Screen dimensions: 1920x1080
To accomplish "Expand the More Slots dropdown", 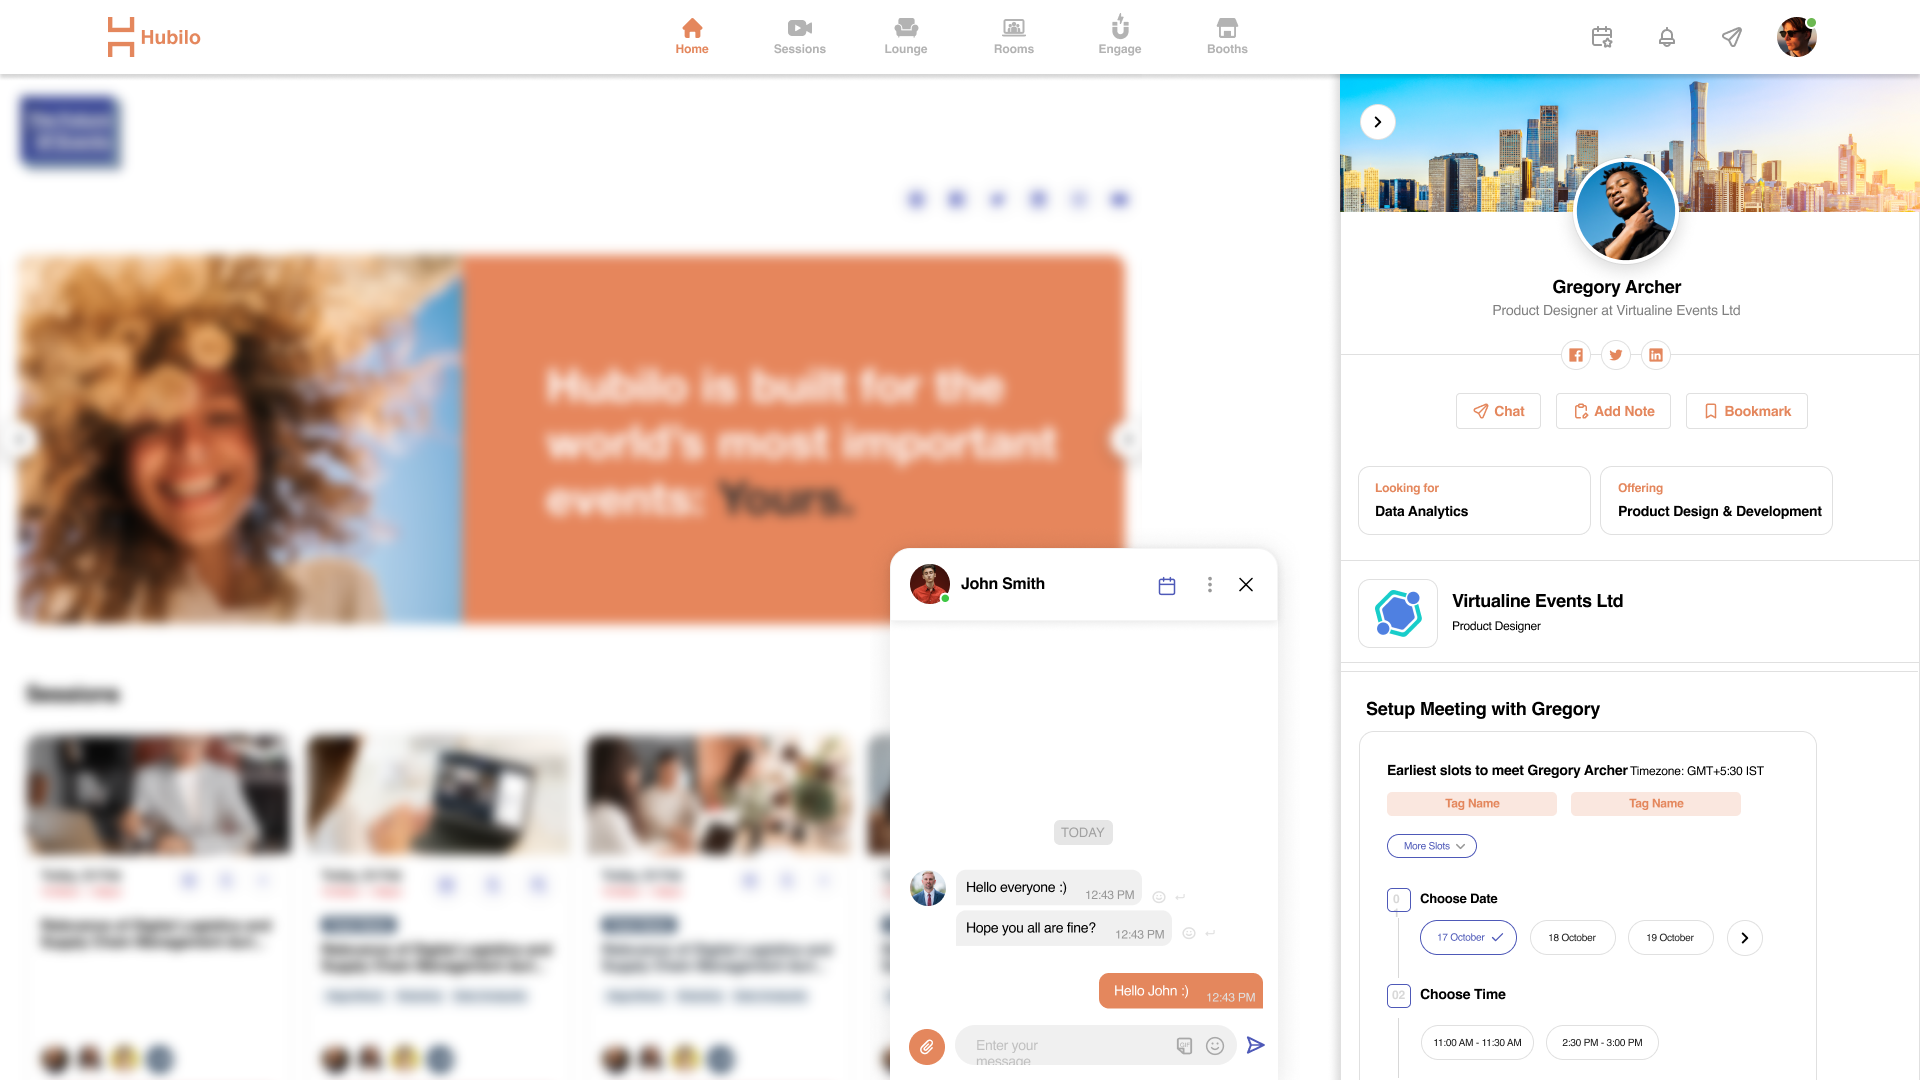I will (1432, 846).
